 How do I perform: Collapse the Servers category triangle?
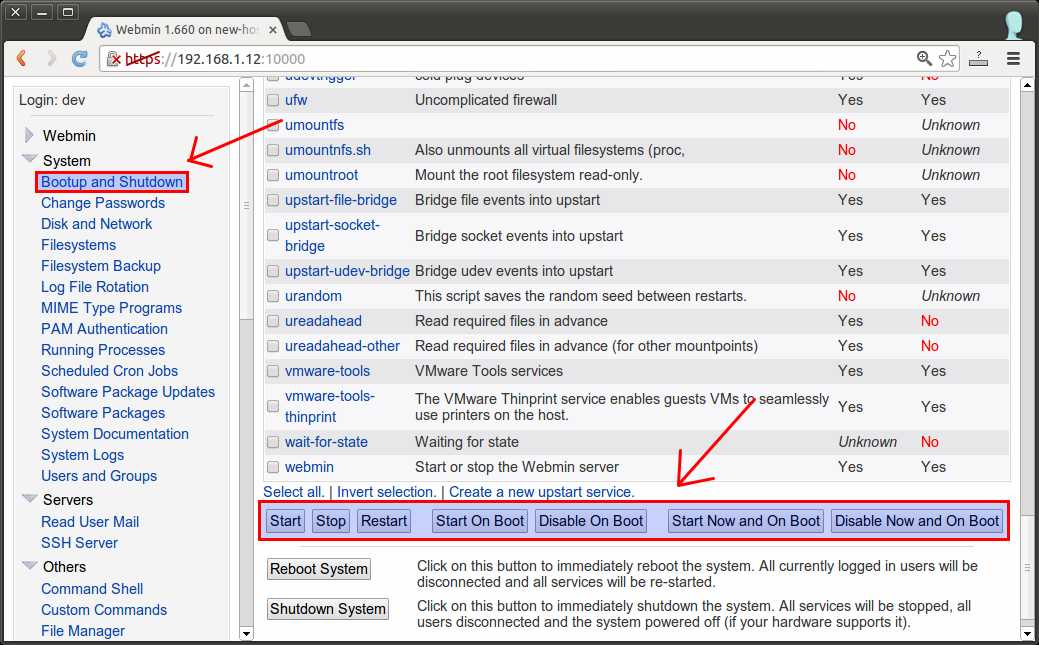coord(30,498)
